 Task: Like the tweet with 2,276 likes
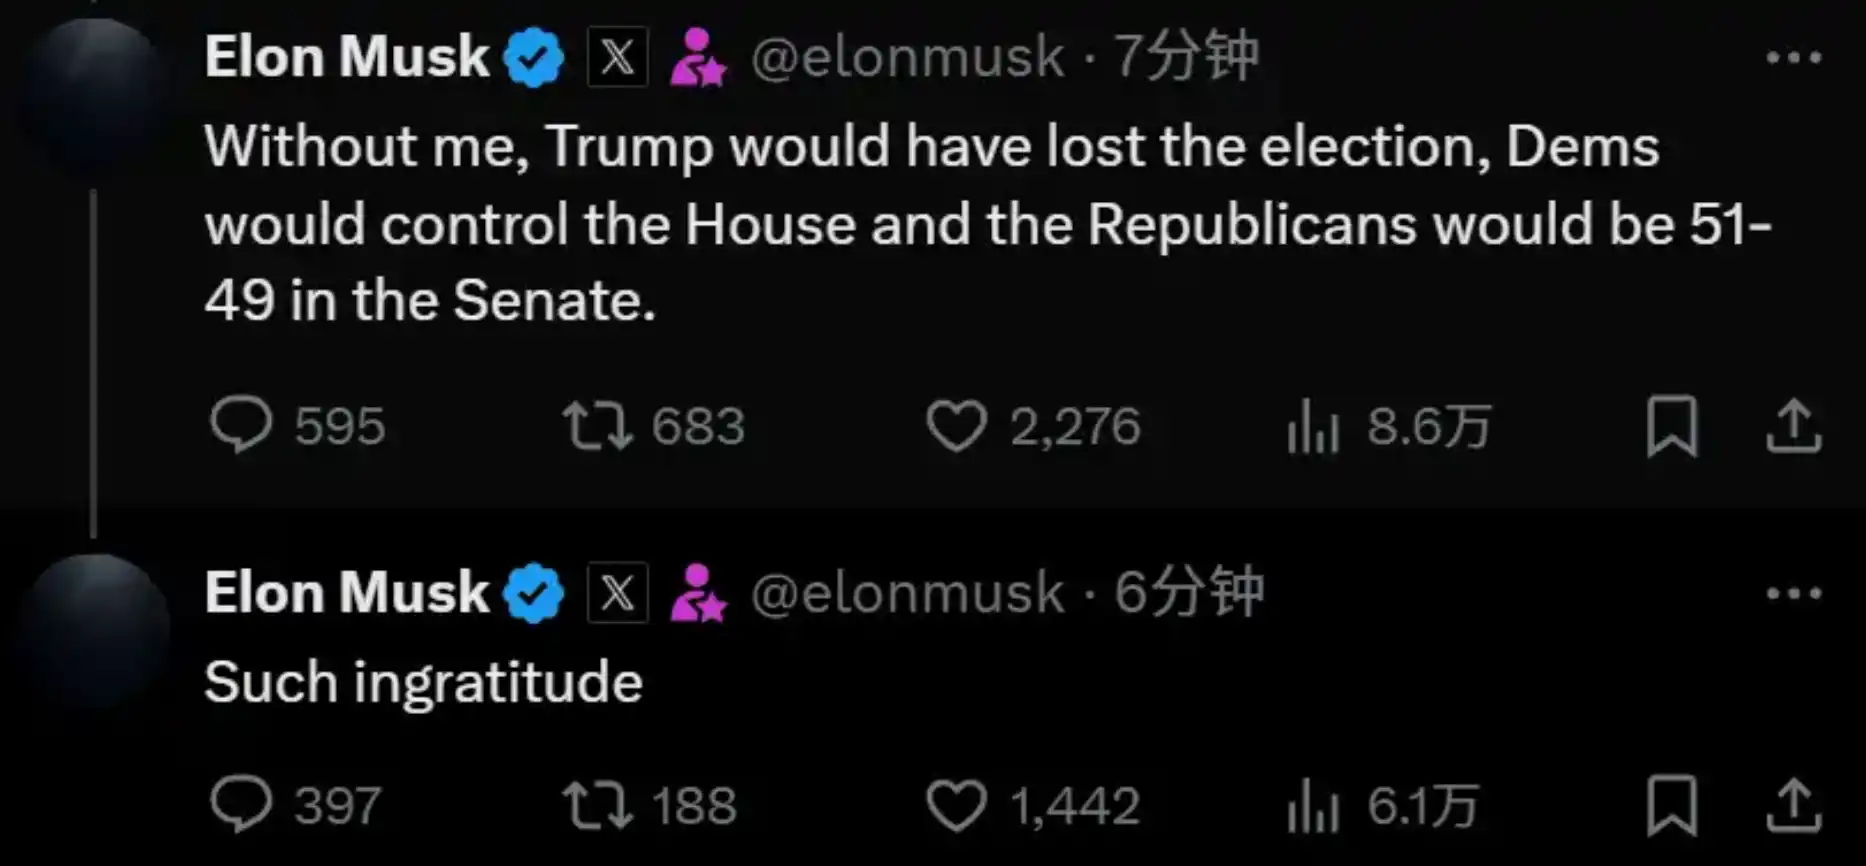956,426
